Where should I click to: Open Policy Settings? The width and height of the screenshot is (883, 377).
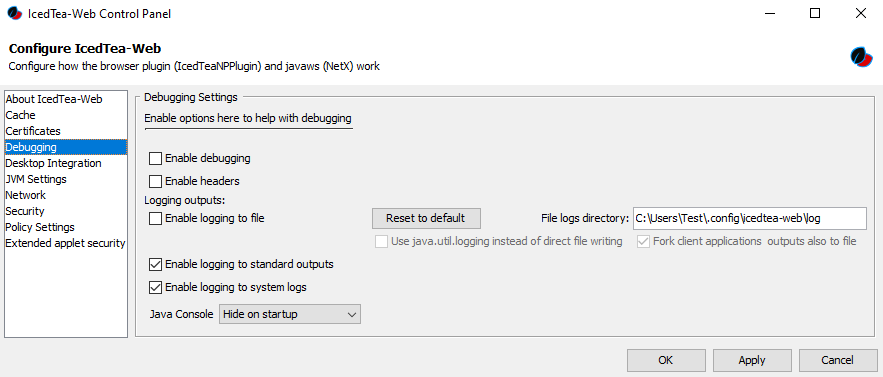pos(65,227)
